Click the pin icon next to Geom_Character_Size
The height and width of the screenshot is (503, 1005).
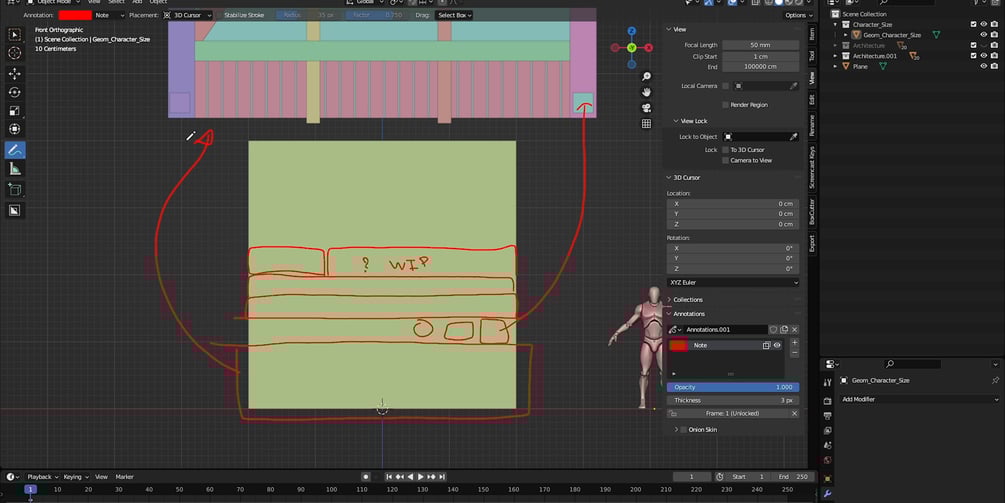click(x=995, y=381)
